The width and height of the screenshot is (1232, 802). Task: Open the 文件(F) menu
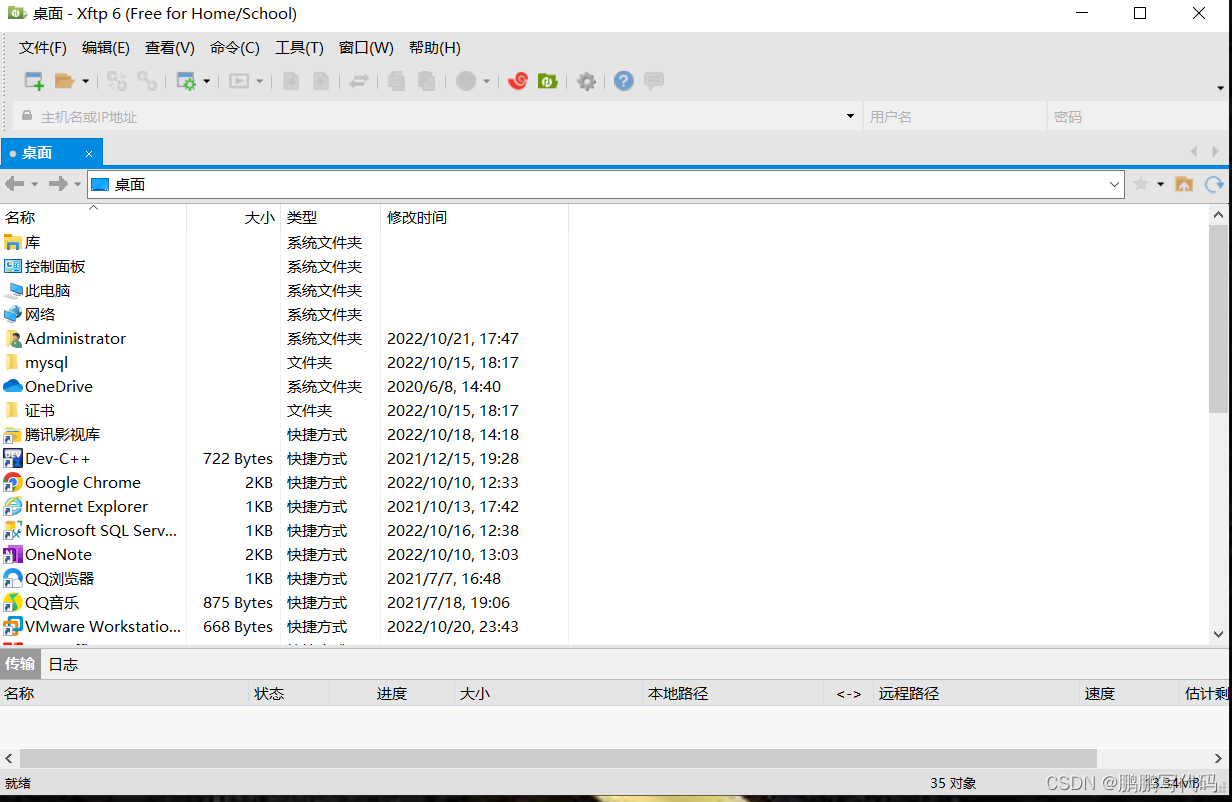coord(43,47)
